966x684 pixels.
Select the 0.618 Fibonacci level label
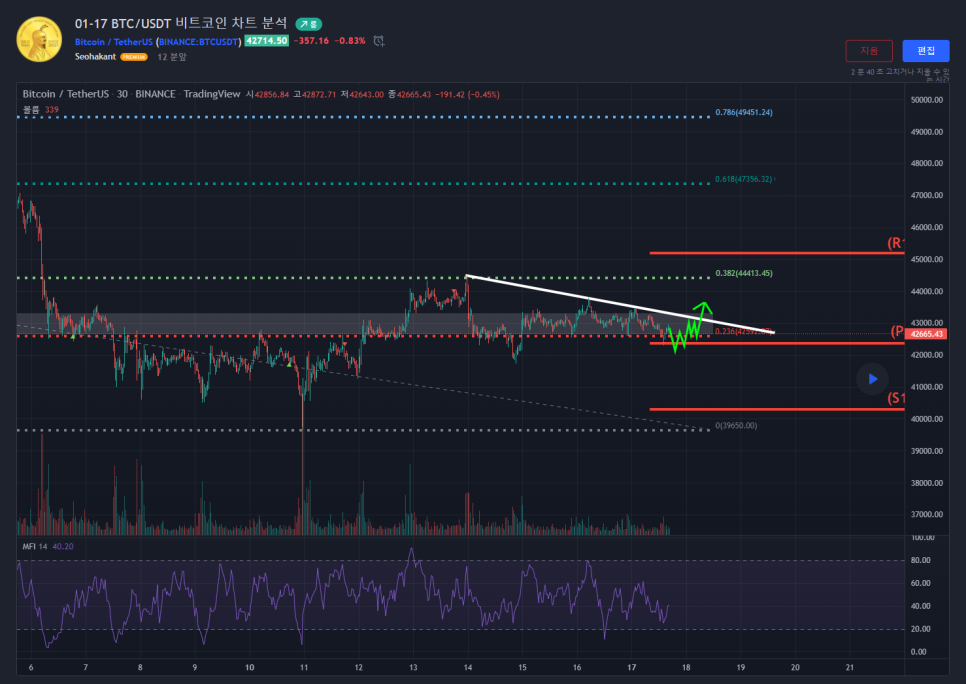(743, 180)
